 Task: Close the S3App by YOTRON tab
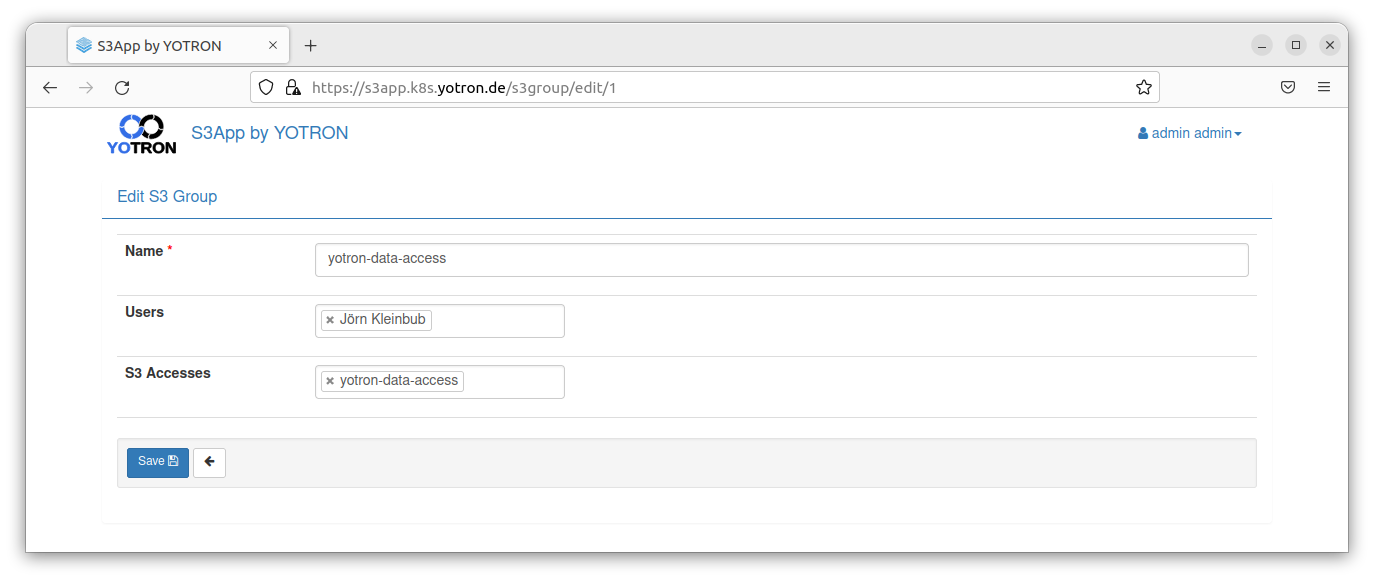[273, 46]
